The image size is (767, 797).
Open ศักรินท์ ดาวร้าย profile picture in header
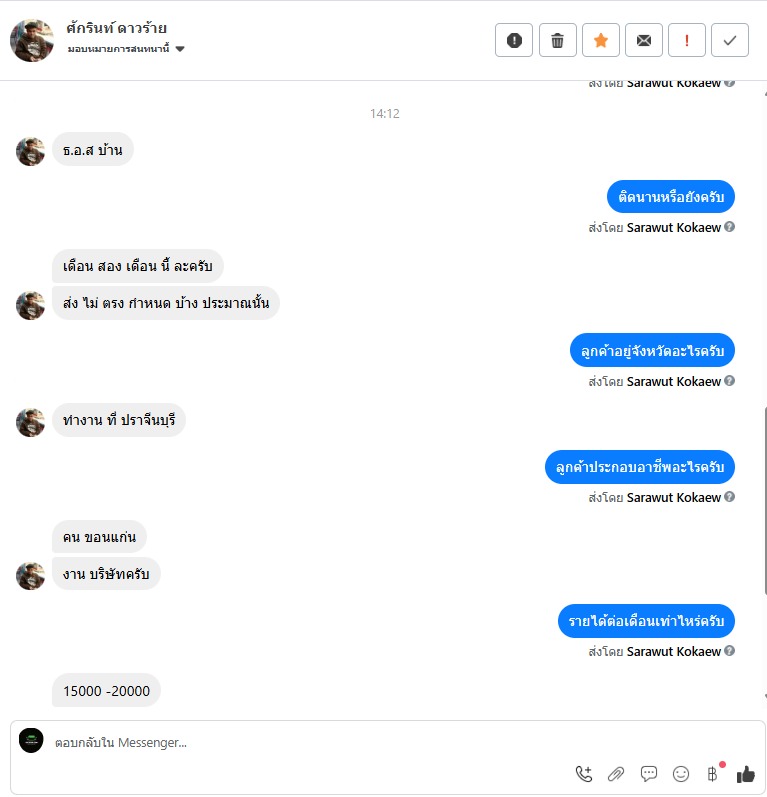pos(32,41)
